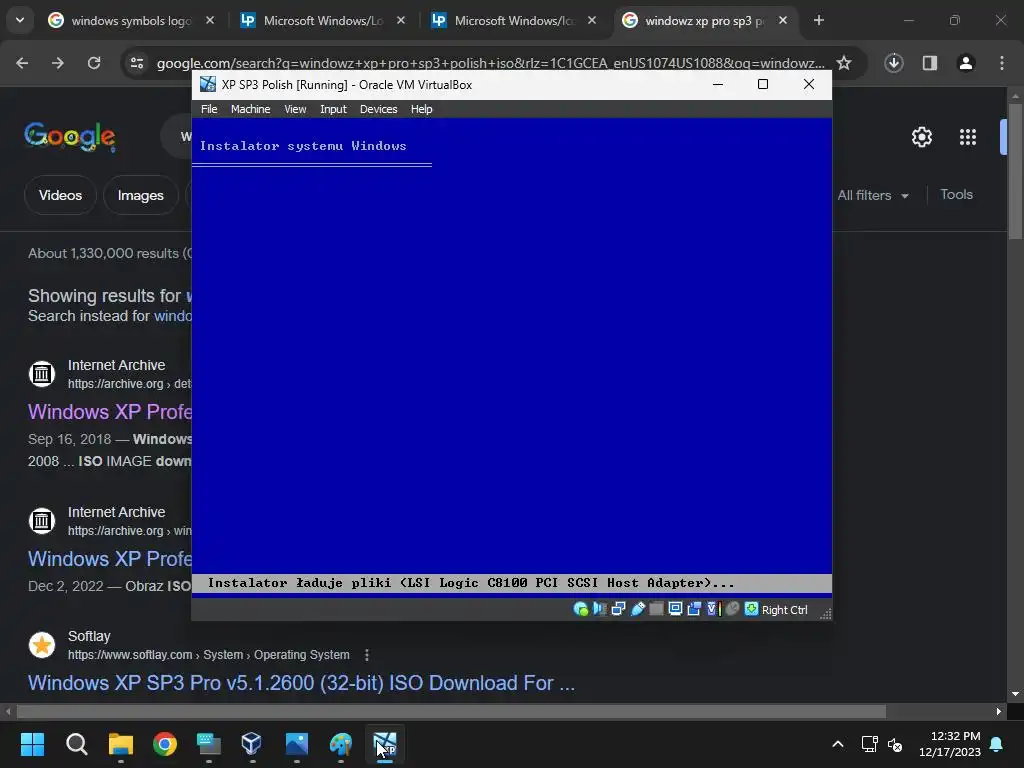The image size is (1024, 768).
Task: Expand the Chrome tab search chevron
Action: coord(20,20)
